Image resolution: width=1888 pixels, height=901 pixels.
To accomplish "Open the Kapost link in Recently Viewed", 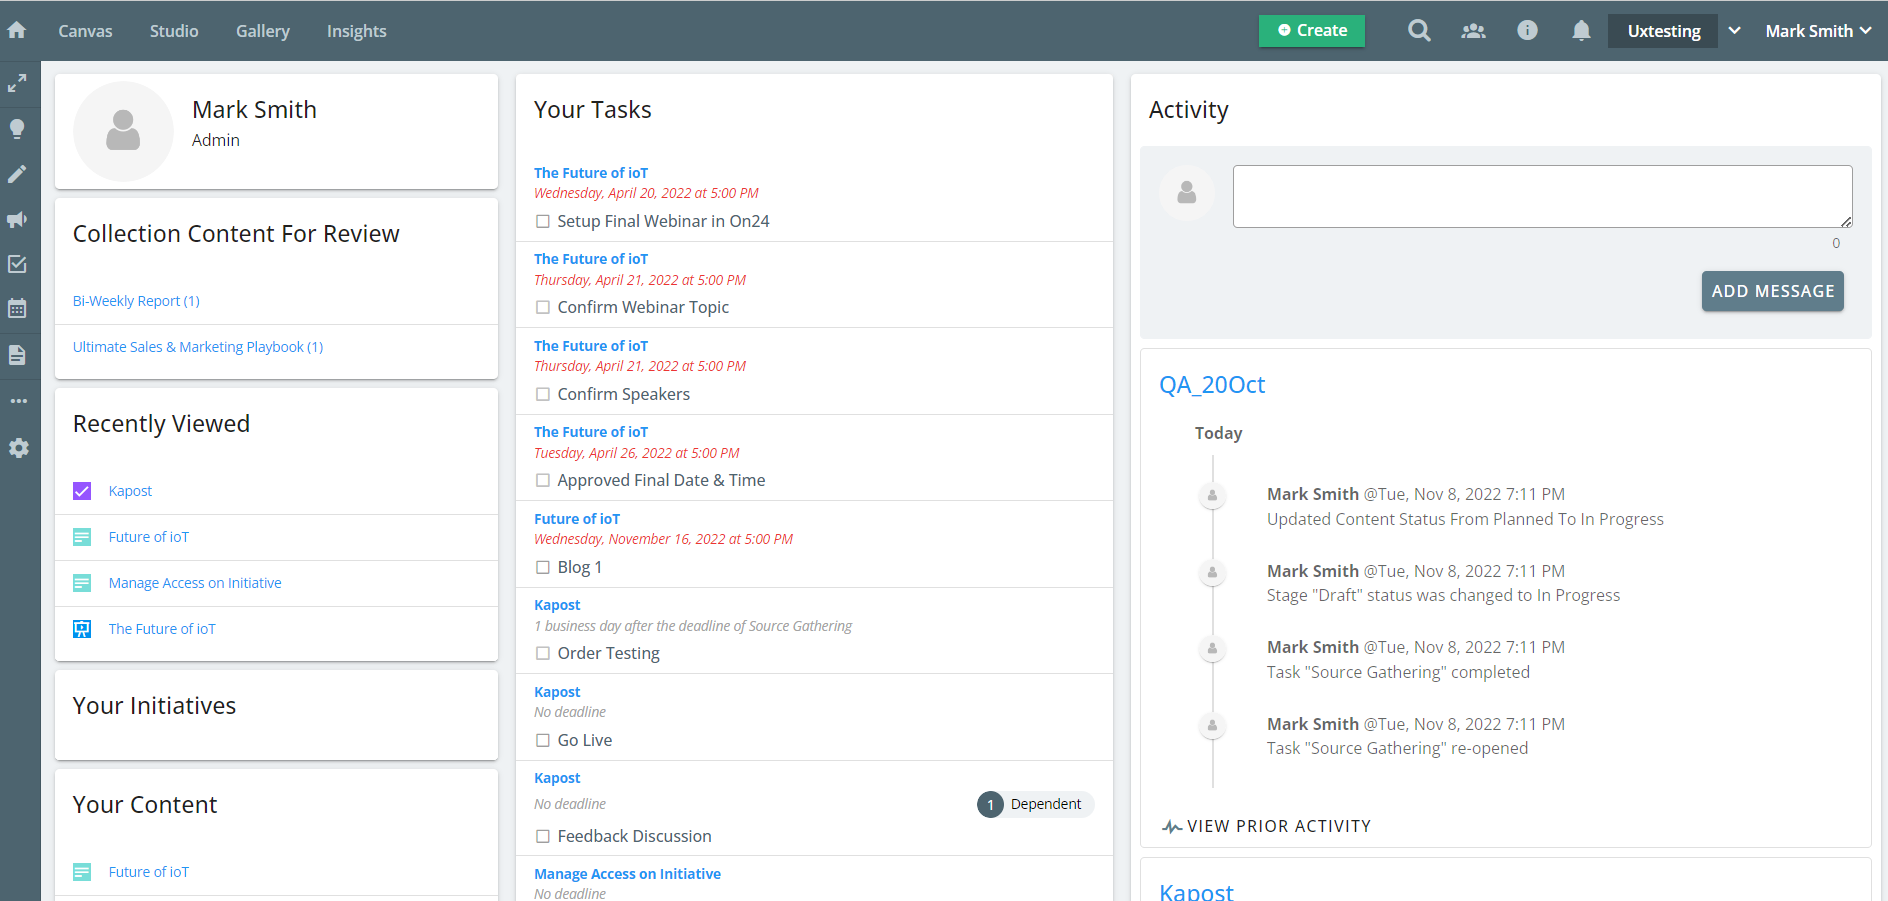I will [x=130, y=491].
